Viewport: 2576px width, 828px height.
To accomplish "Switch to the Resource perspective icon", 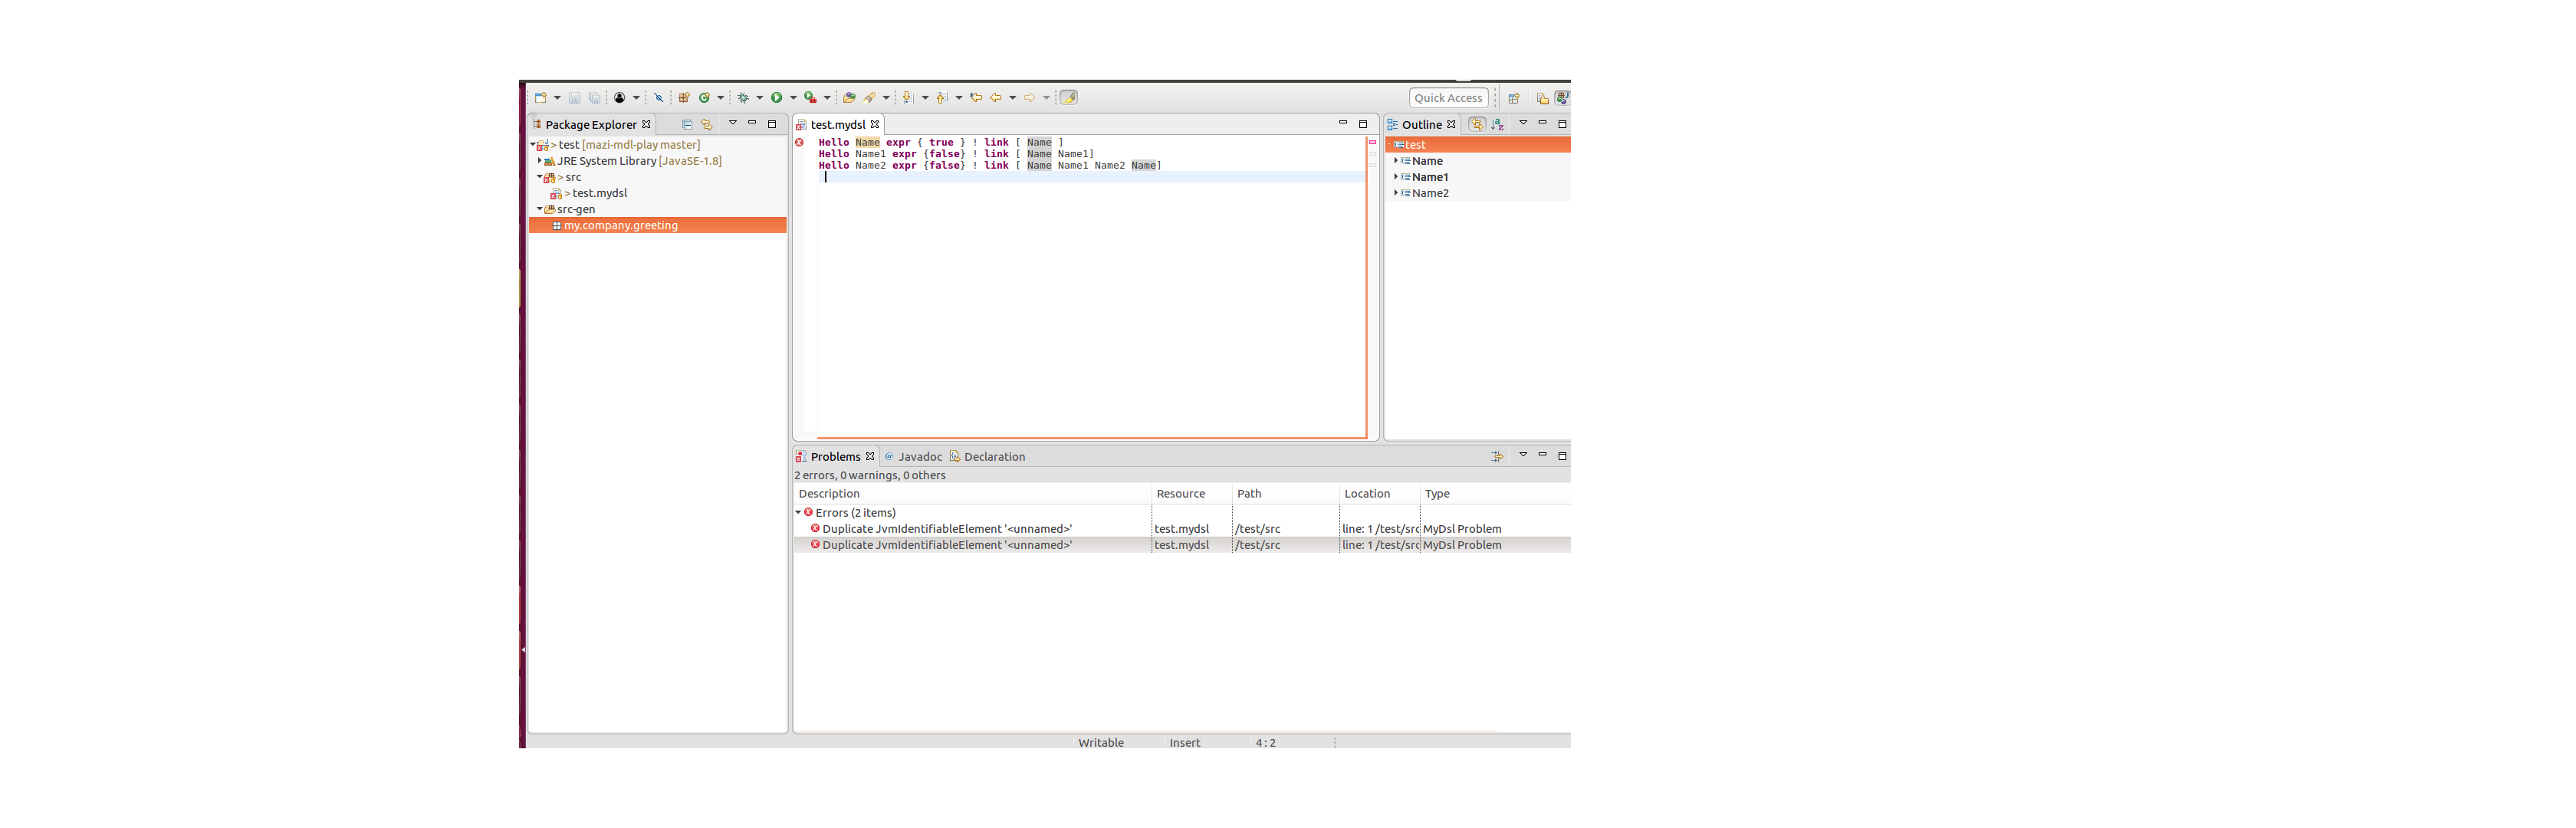I will 1542,98.
